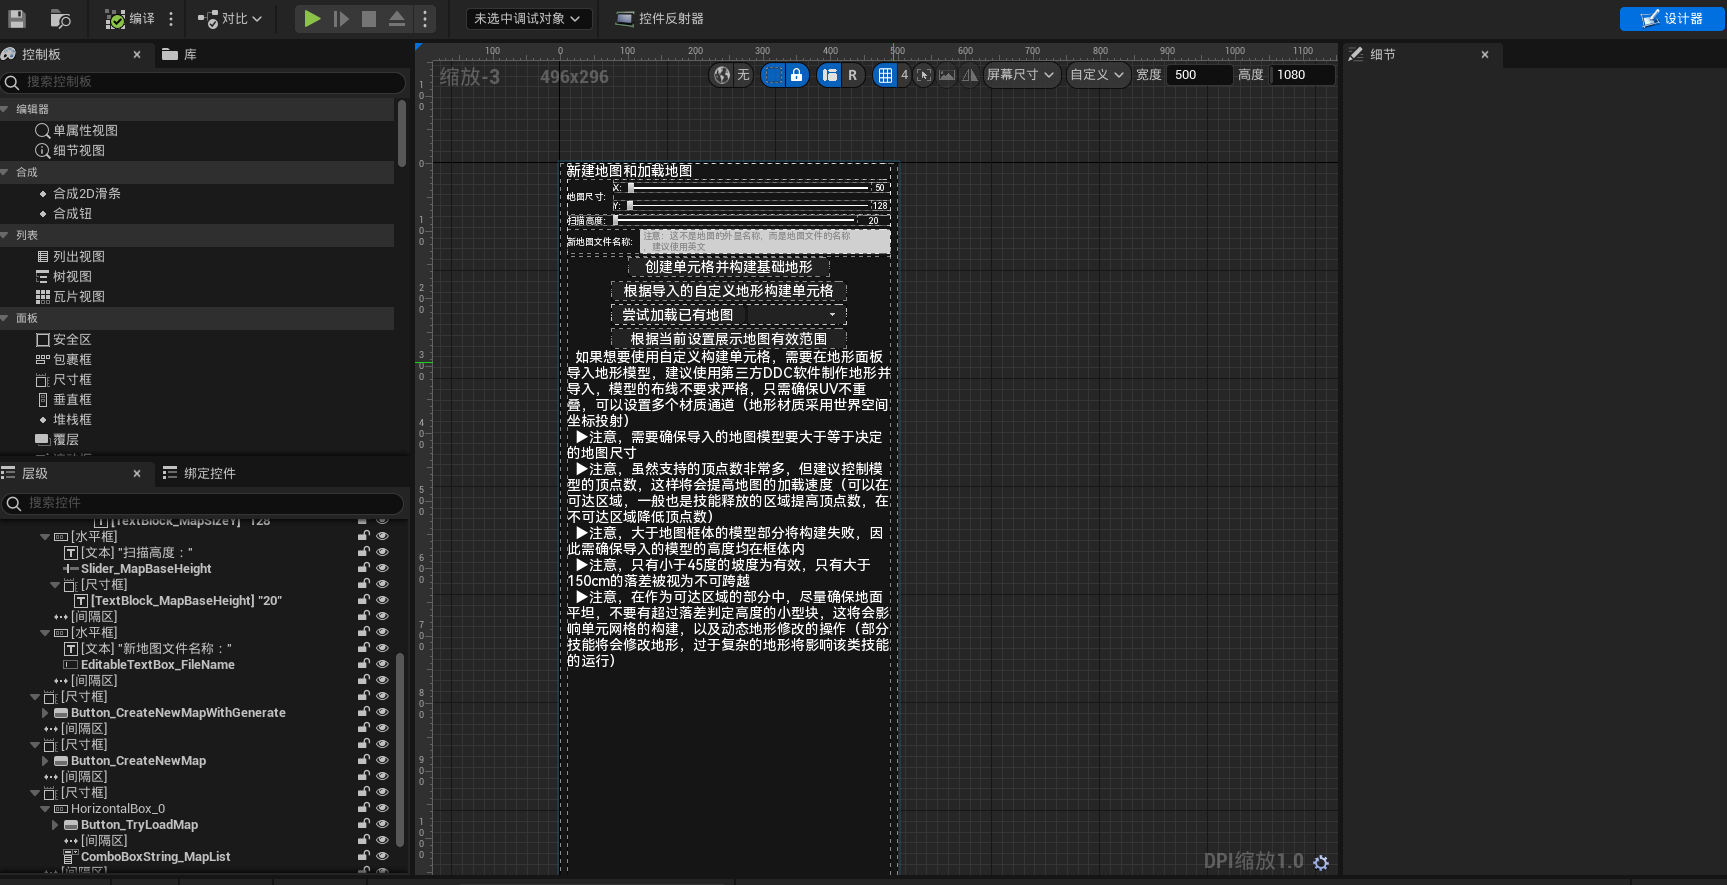
Task: Click the Save asset floppy disk icon
Action: pyautogui.click(x=17, y=19)
